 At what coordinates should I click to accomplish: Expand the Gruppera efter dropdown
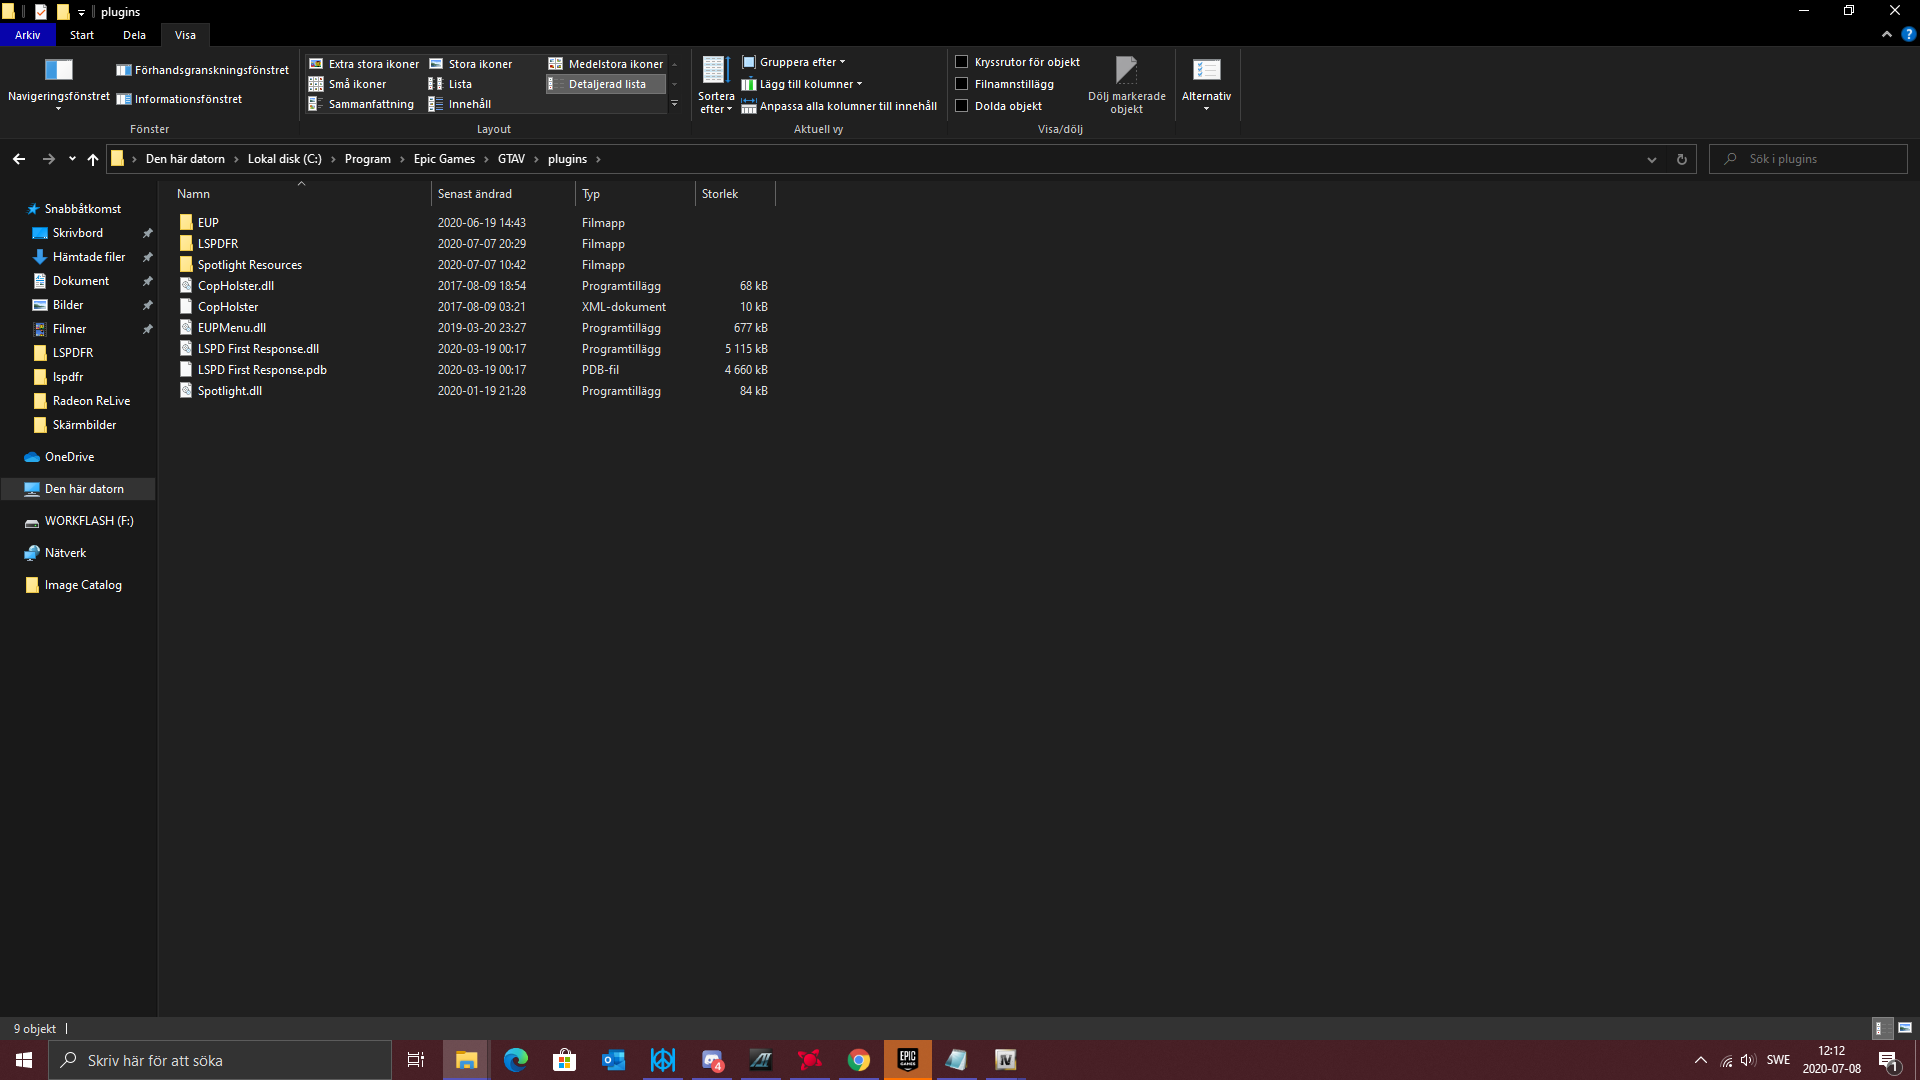pos(796,62)
